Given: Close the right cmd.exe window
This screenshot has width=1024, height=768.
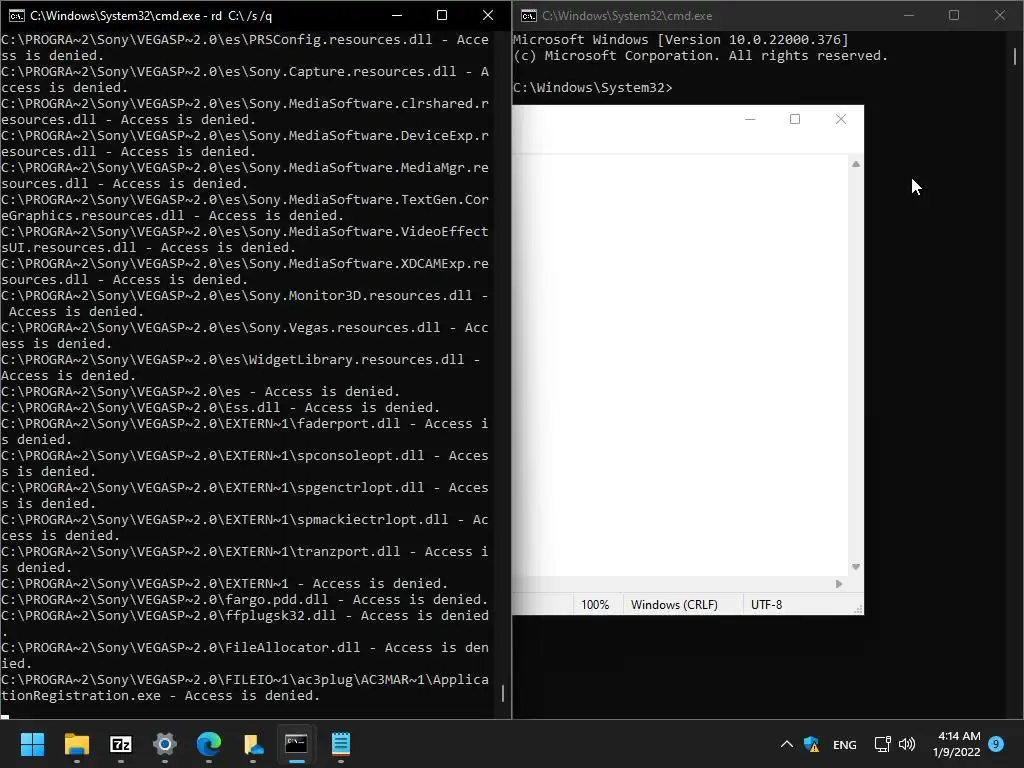Looking at the screenshot, I should point(1000,15).
